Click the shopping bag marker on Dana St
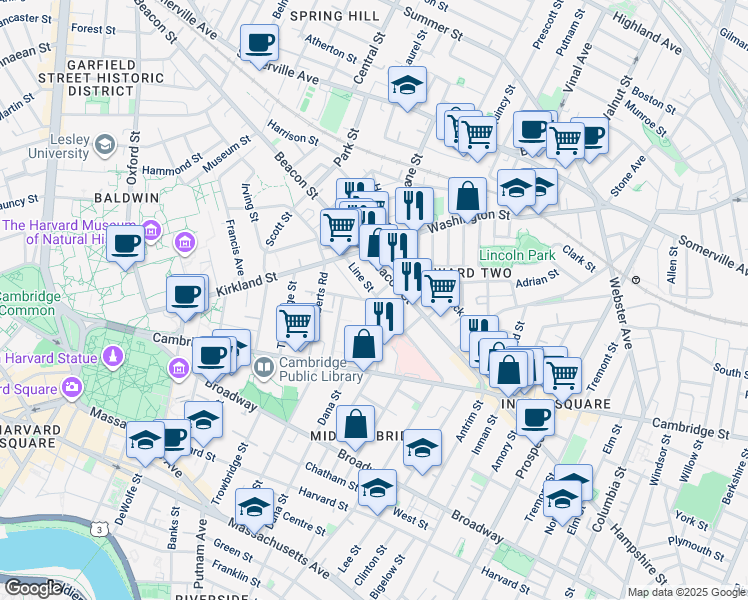748x600 pixels. (355, 425)
